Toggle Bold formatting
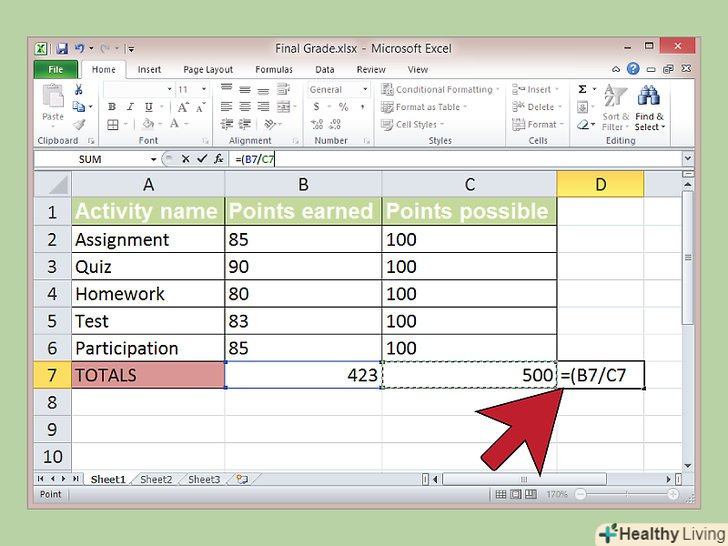 pos(112,107)
